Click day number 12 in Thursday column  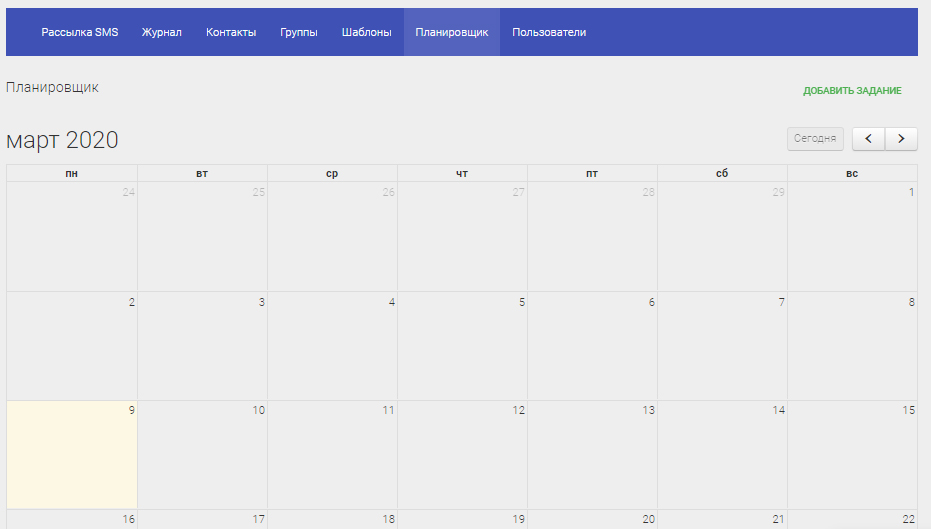(518, 410)
